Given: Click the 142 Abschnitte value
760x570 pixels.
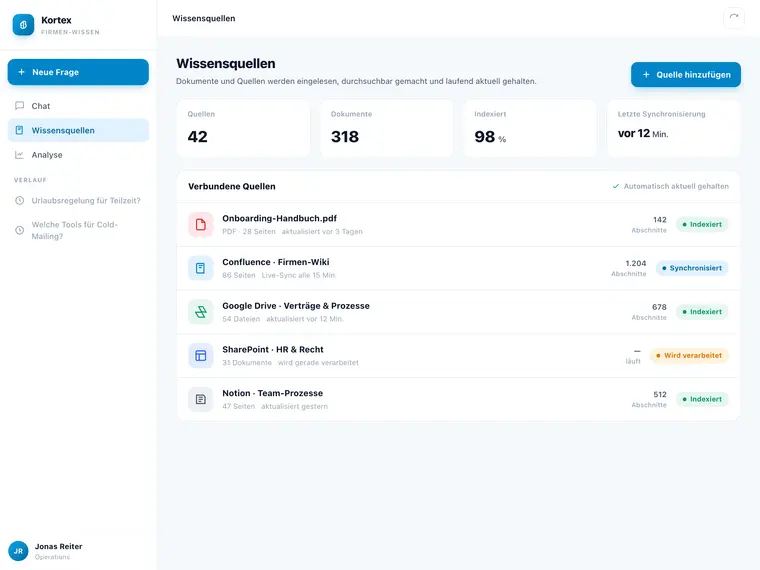Looking at the screenshot, I should (649, 224).
